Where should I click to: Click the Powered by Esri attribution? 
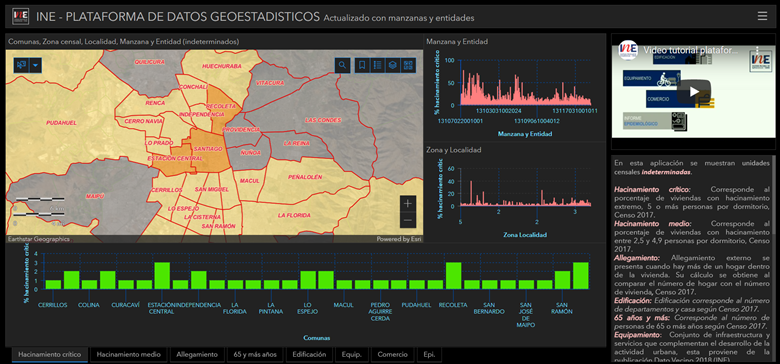[399, 239]
